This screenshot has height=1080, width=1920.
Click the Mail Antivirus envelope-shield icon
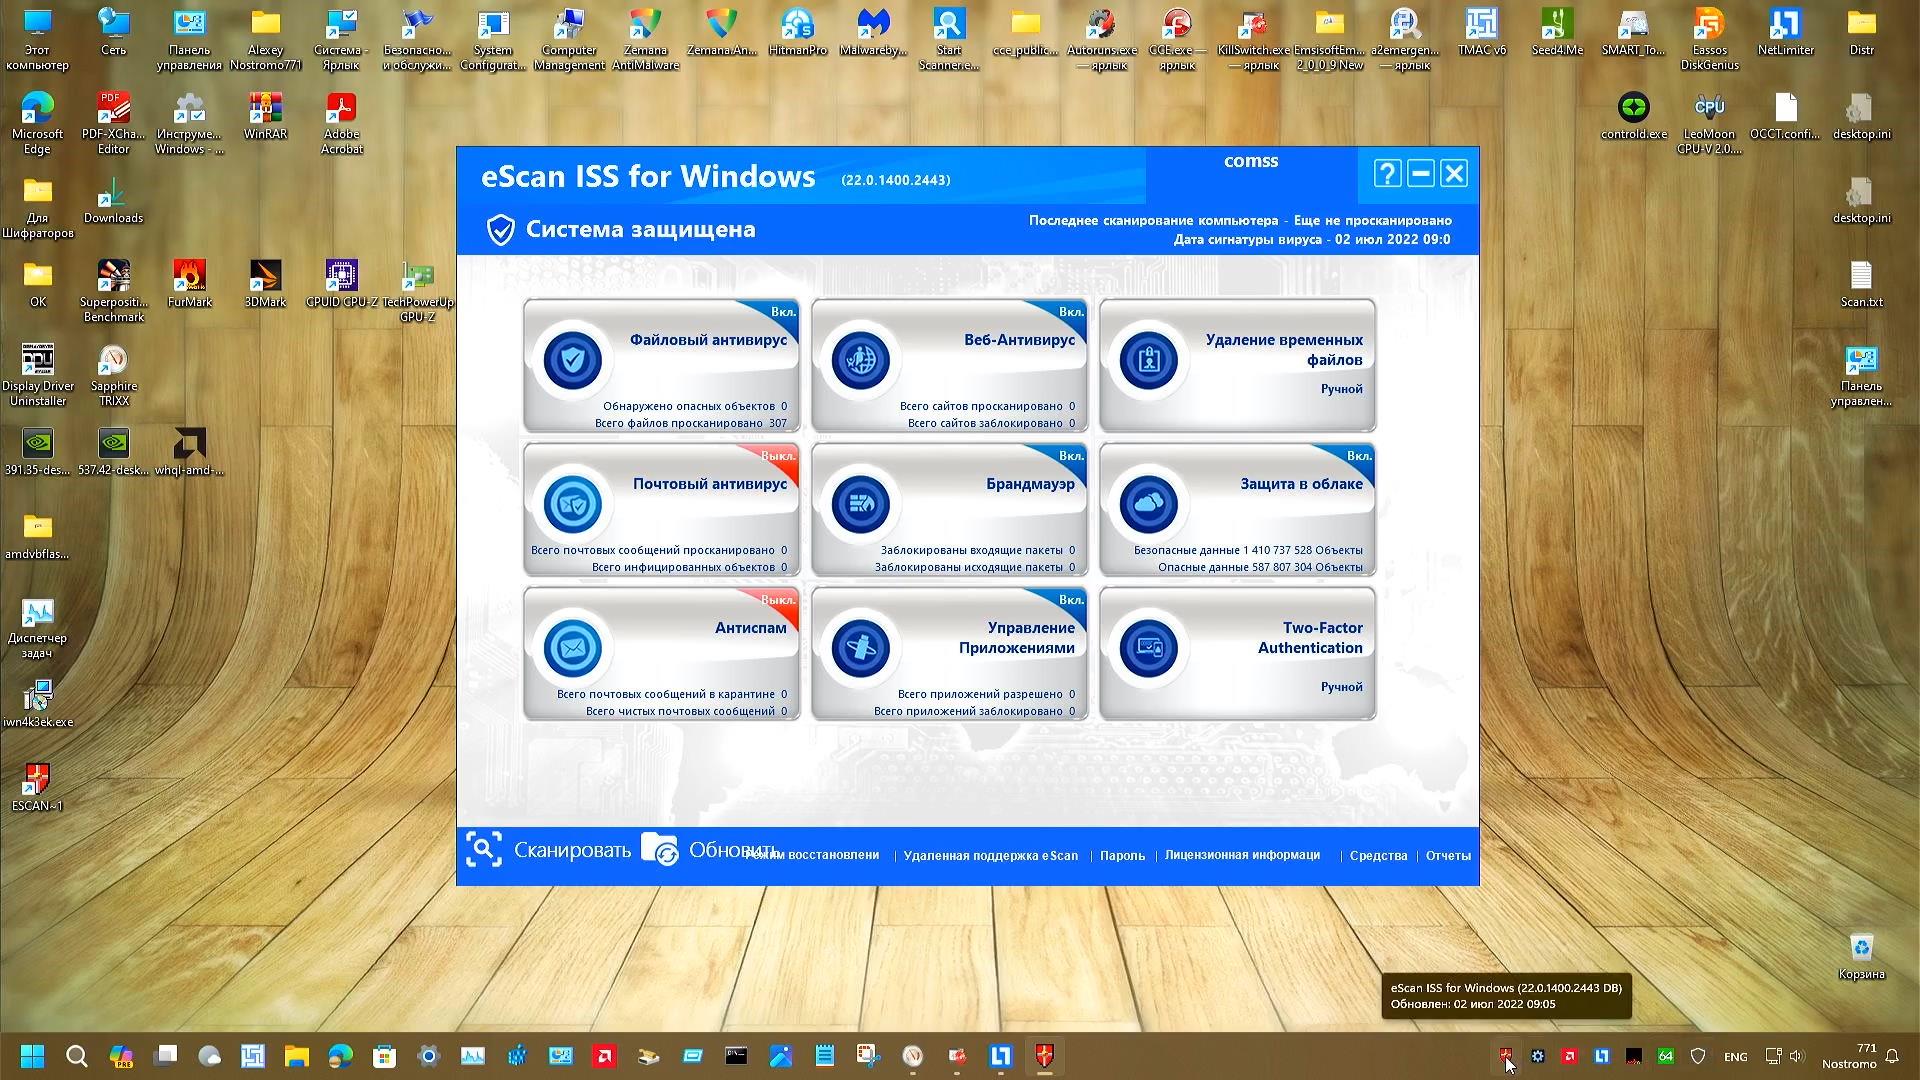(573, 504)
